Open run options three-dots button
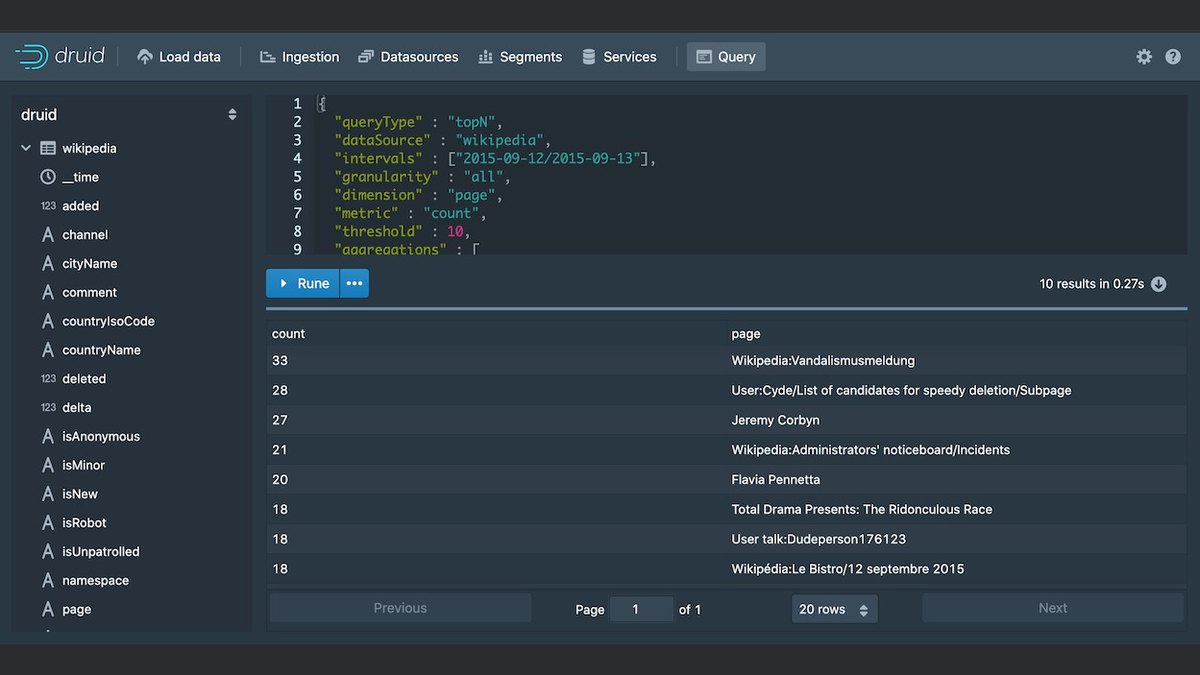Image resolution: width=1200 pixels, height=675 pixels. (x=354, y=283)
